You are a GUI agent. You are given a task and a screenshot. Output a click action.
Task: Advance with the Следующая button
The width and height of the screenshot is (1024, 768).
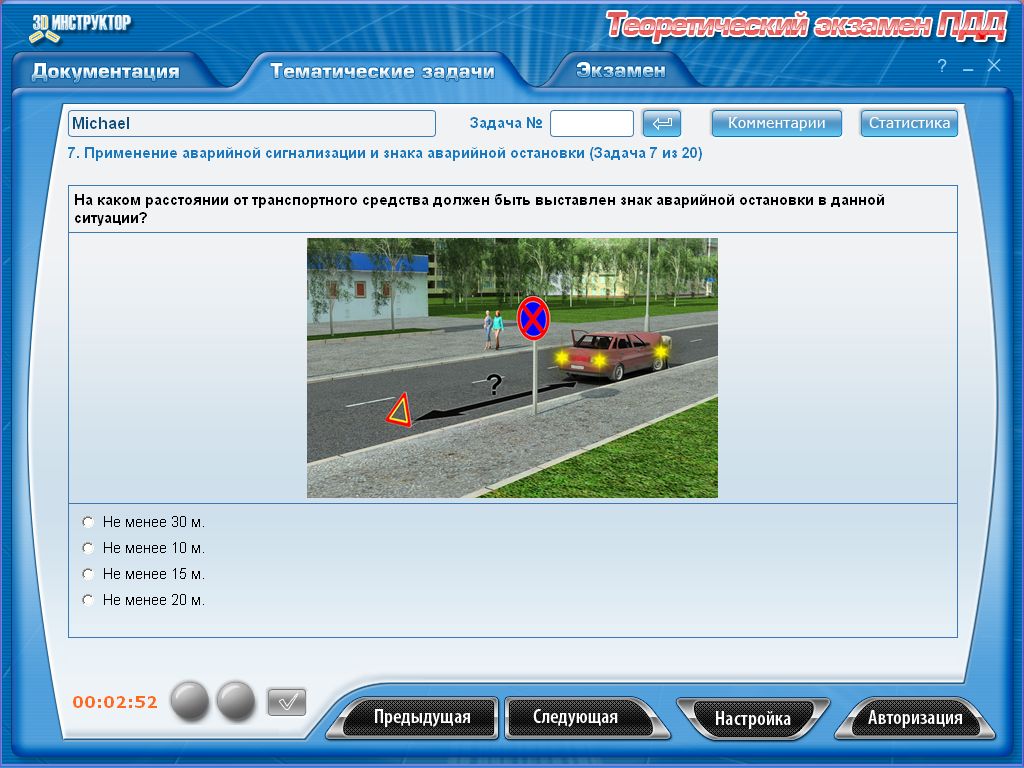575,717
